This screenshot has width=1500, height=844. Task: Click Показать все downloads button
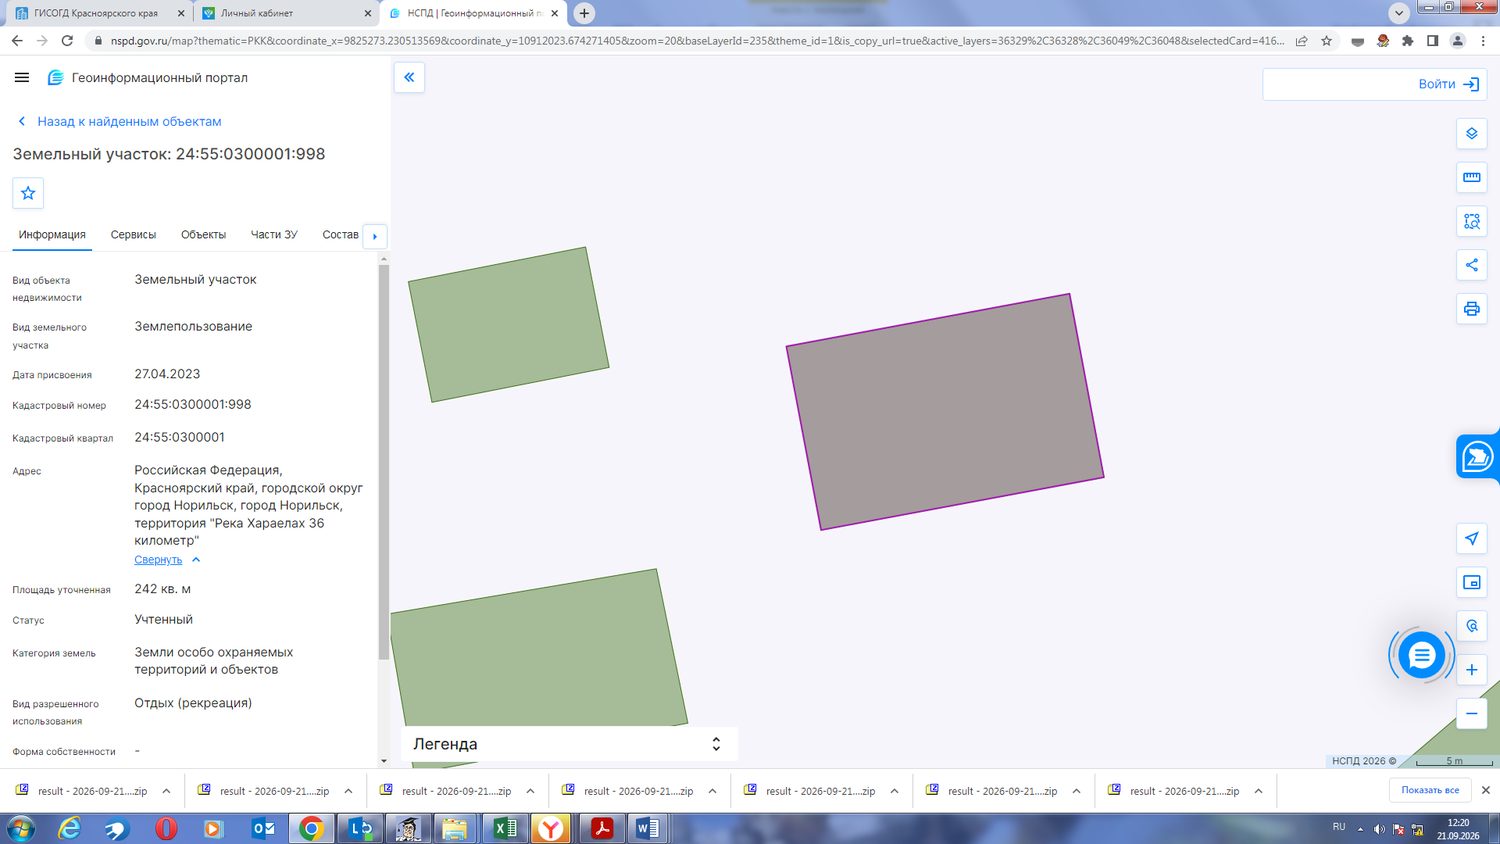(1430, 790)
